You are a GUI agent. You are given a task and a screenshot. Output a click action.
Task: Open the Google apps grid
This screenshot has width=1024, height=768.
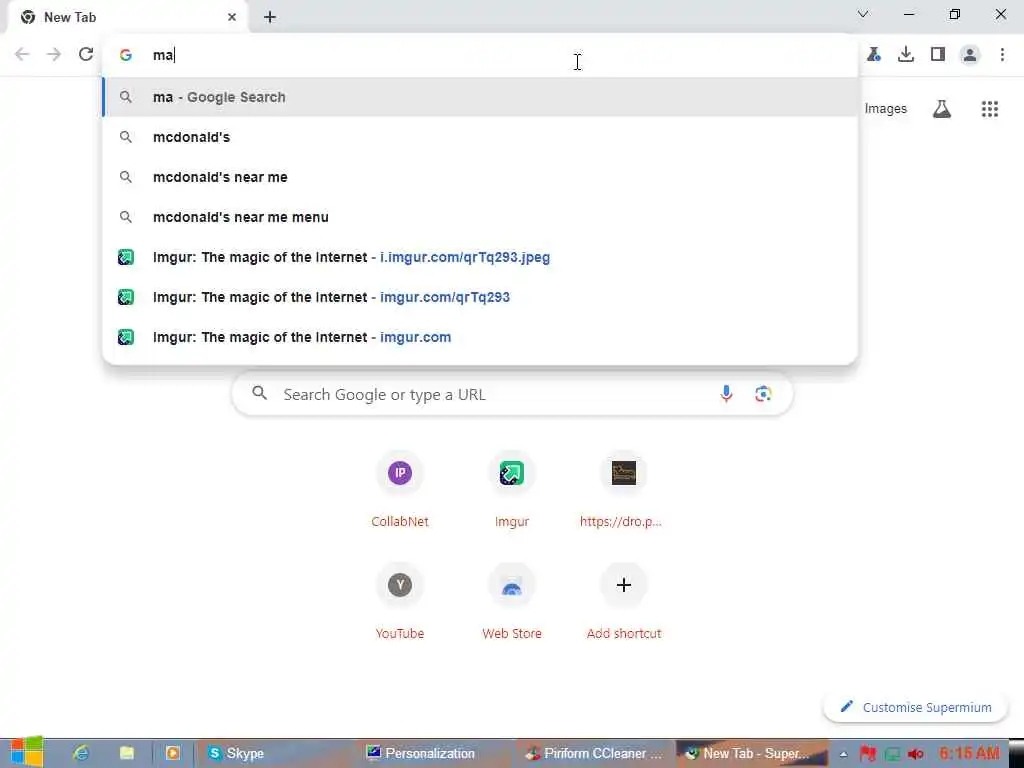point(990,109)
